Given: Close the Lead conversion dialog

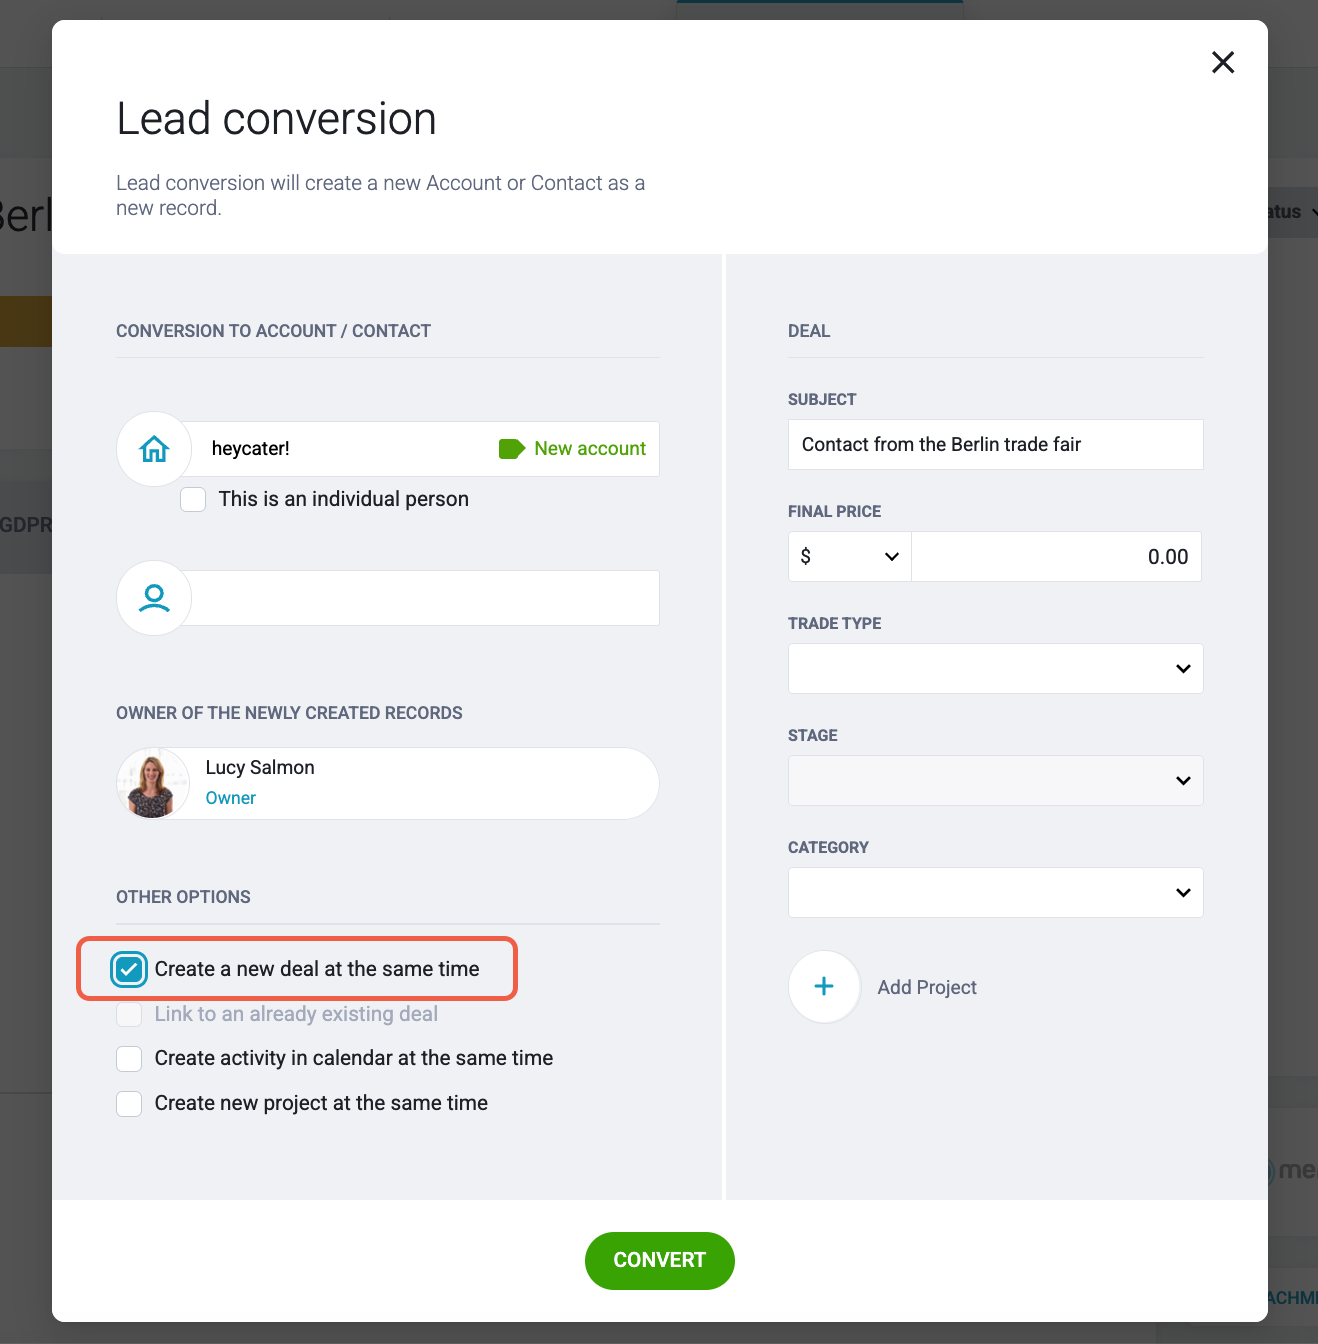Looking at the screenshot, I should [1223, 62].
